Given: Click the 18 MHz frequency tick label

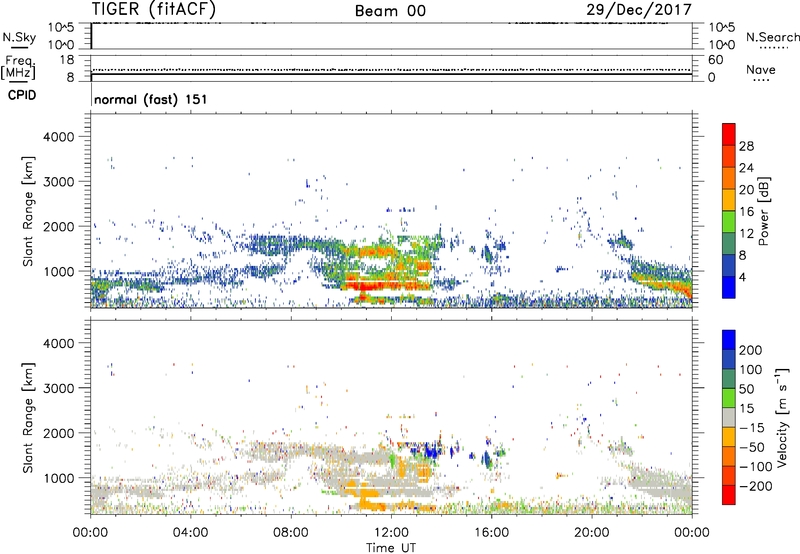Looking at the screenshot, I should coord(67,60).
